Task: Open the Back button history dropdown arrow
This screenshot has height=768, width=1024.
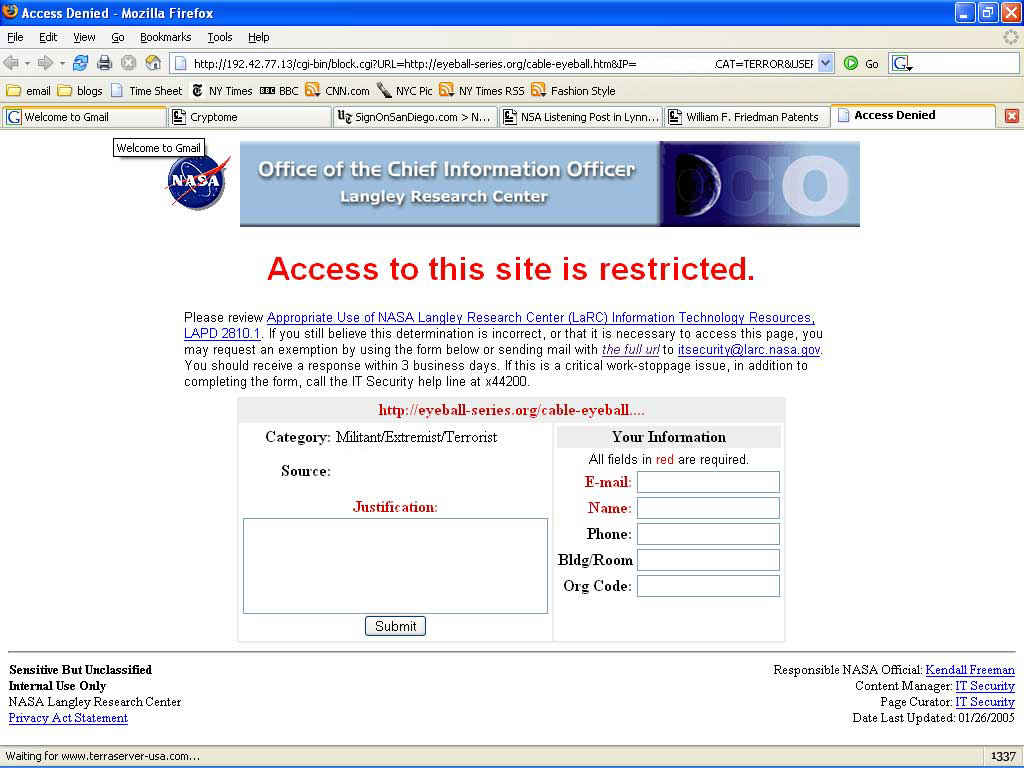Action: coord(27,63)
